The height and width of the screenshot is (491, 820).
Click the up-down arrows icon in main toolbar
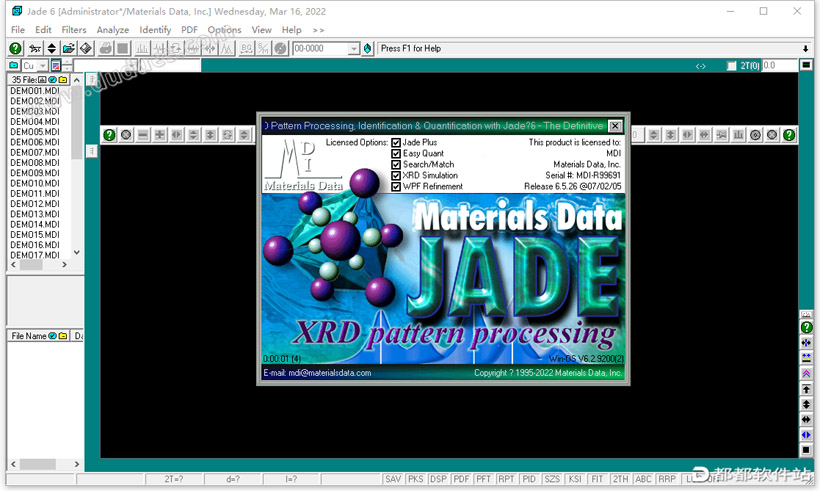(x=51, y=49)
